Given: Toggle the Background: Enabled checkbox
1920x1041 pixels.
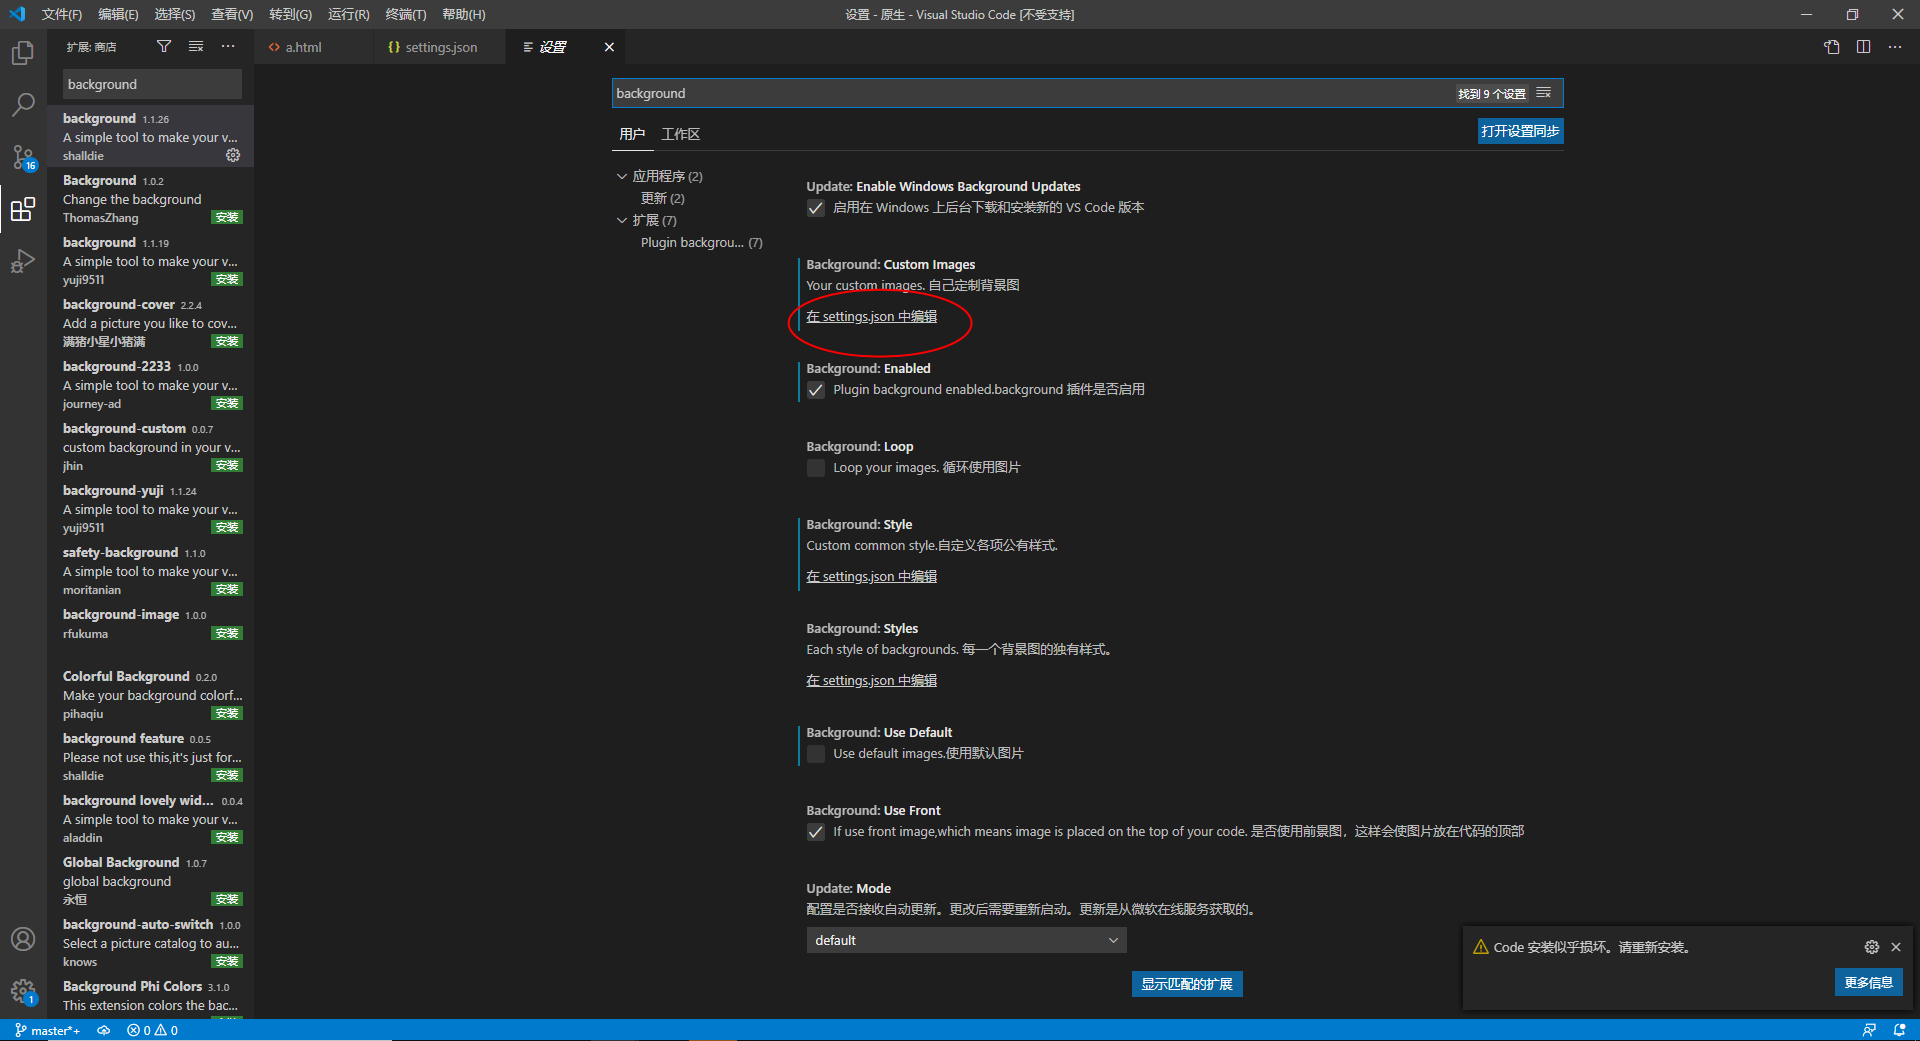Looking at the screenshot, I should tap(816, 390).
